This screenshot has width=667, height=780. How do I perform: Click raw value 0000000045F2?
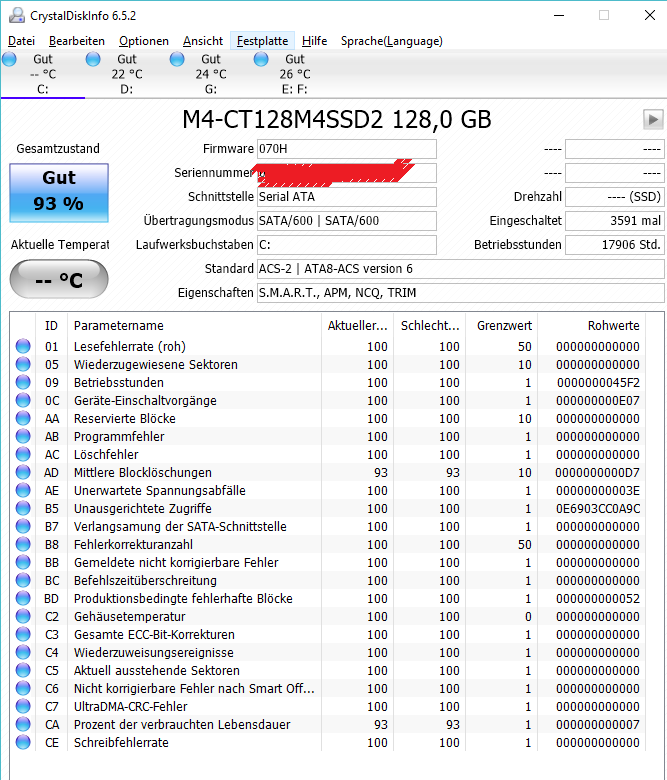tap(598, 383)
